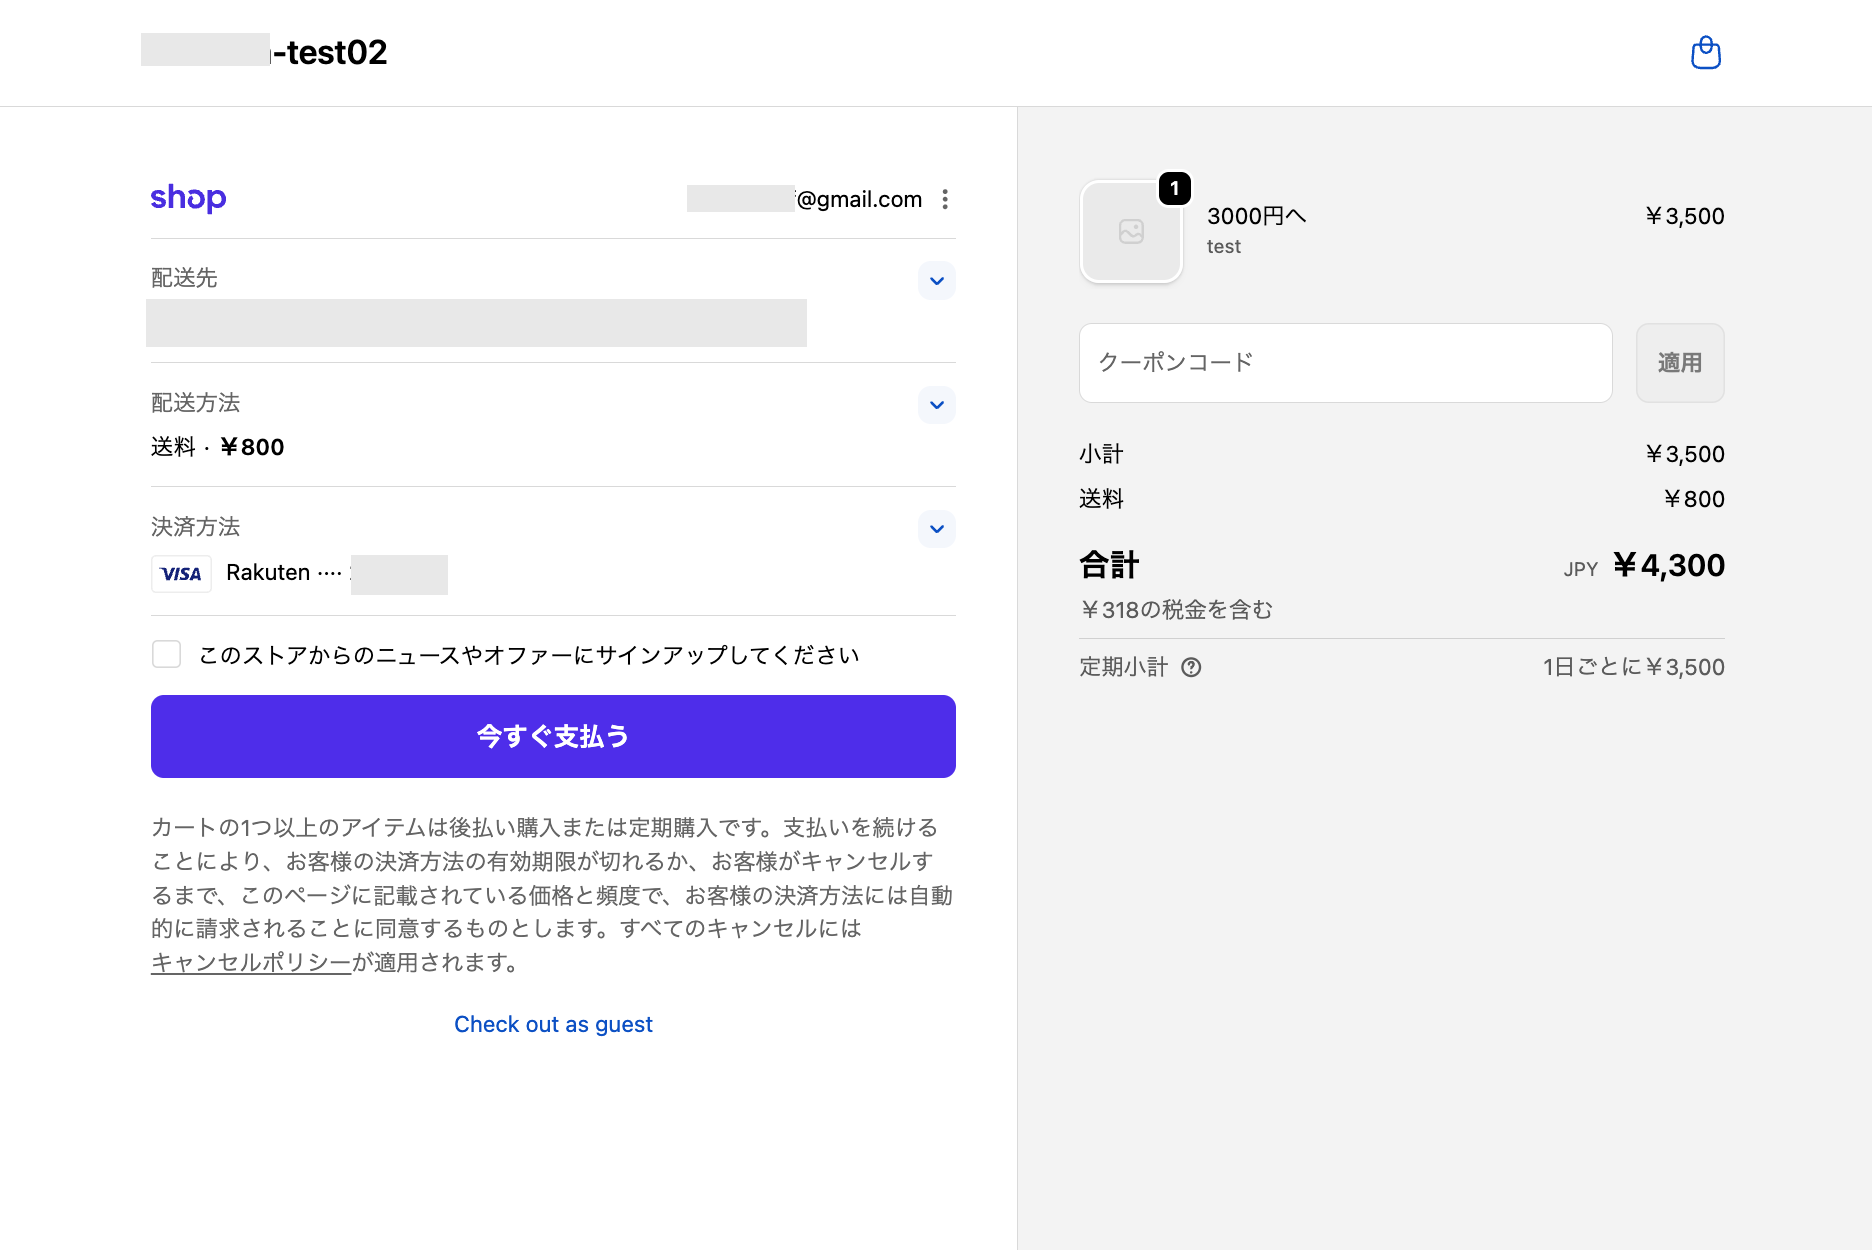Expand the 配送先 shipping address section
Viewport: 1872px width, 1250px height.
click(x=936, y=281)
